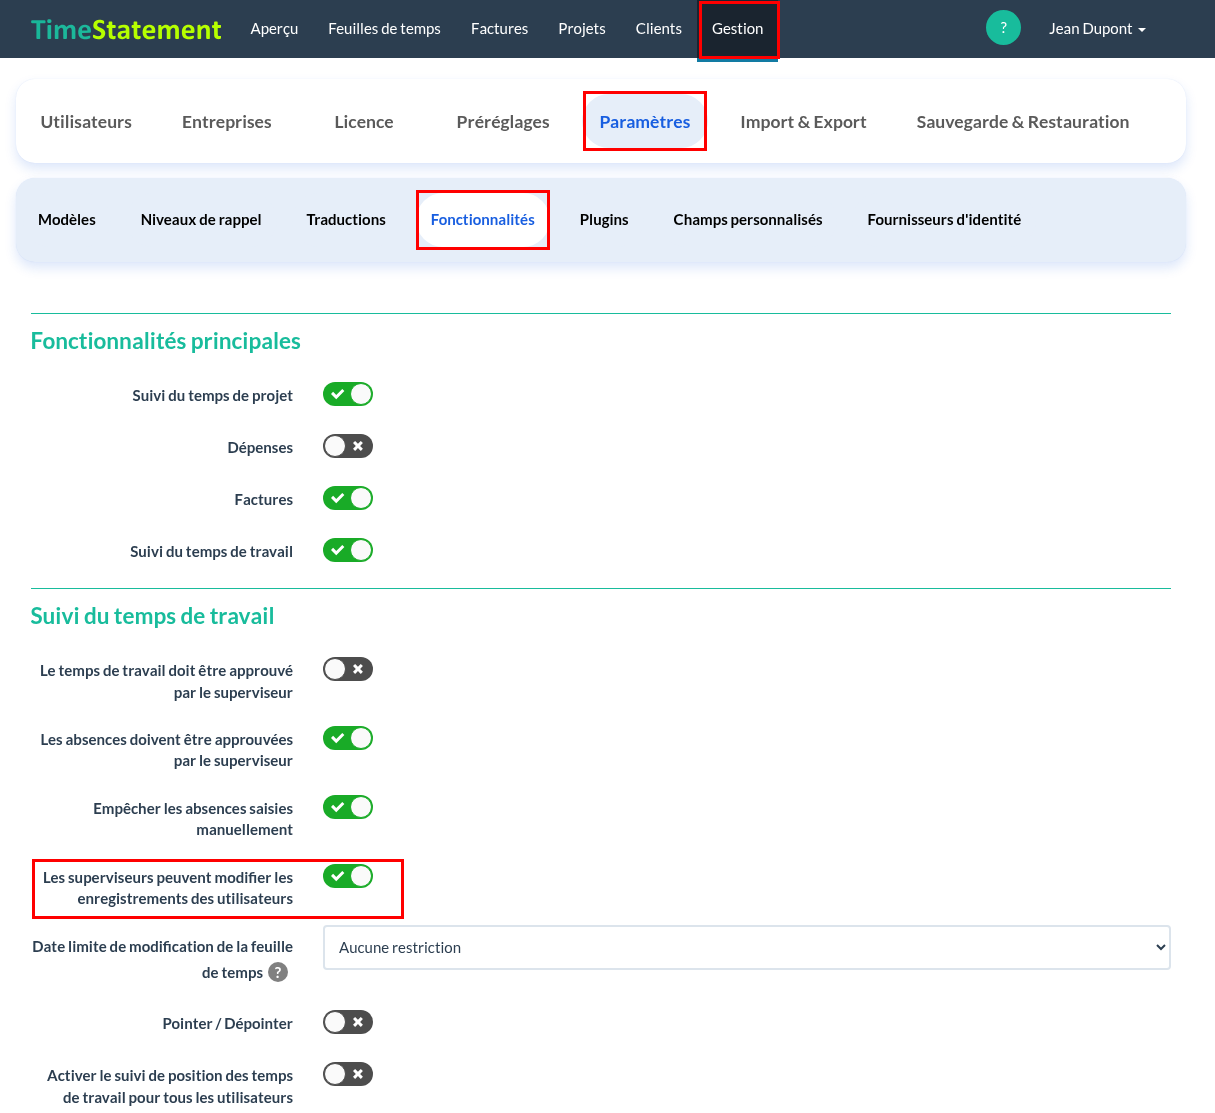Select the Utilisateurs tab

pyautogui.click(x=86, y=122)
